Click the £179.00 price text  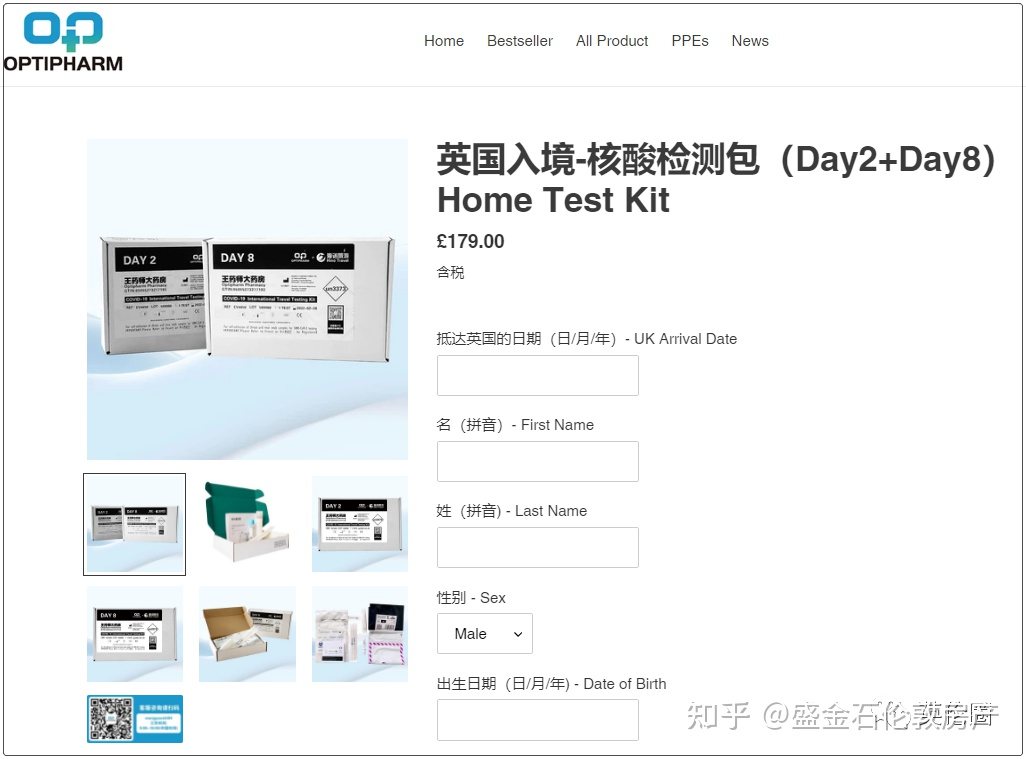(470, 241)
